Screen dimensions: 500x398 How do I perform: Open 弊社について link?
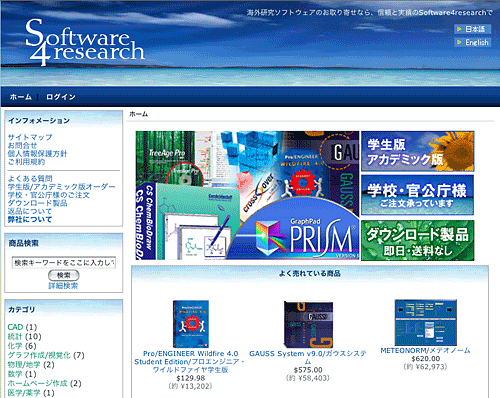click(30, 219)
